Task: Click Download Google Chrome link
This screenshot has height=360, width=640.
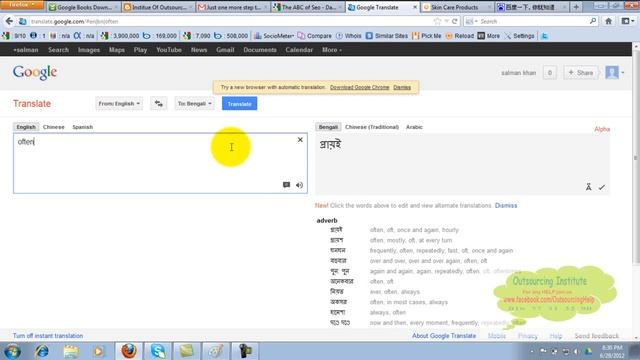Action: point(359,87)
